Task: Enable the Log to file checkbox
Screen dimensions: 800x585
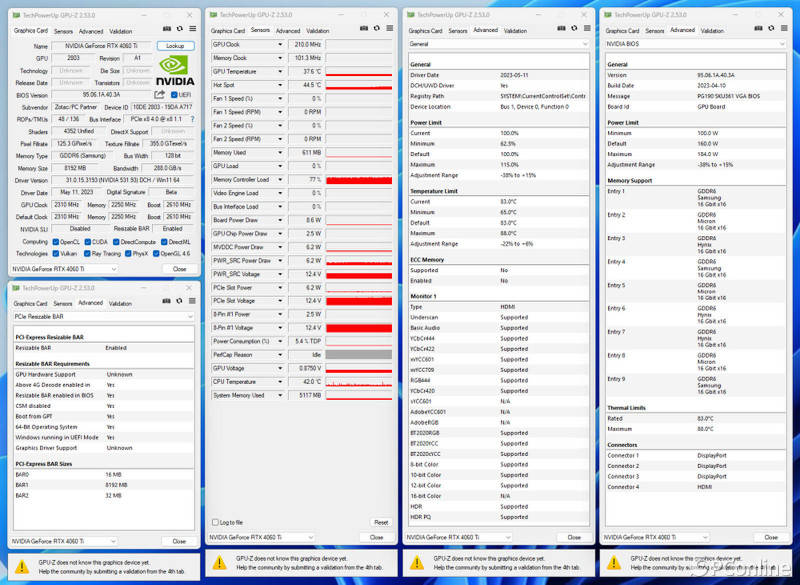Action: [x=213, y=522]
